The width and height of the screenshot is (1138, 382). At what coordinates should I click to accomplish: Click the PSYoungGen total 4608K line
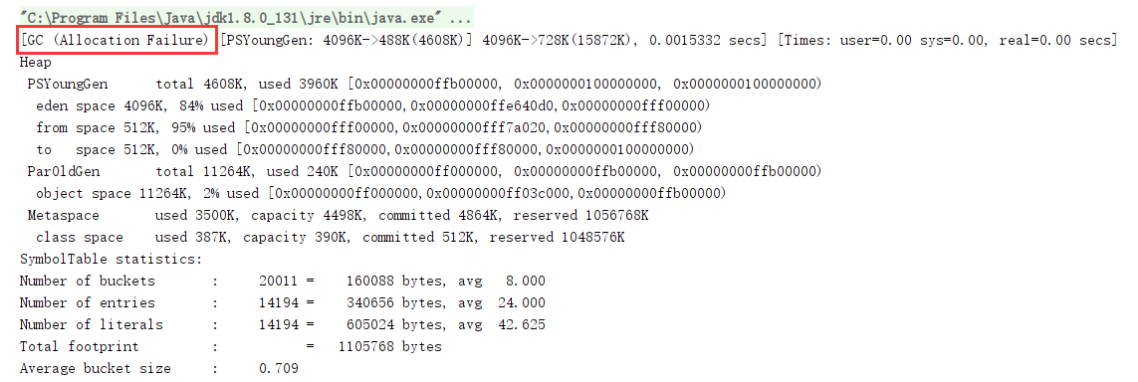pyautogui.click(x=424, y=84)
